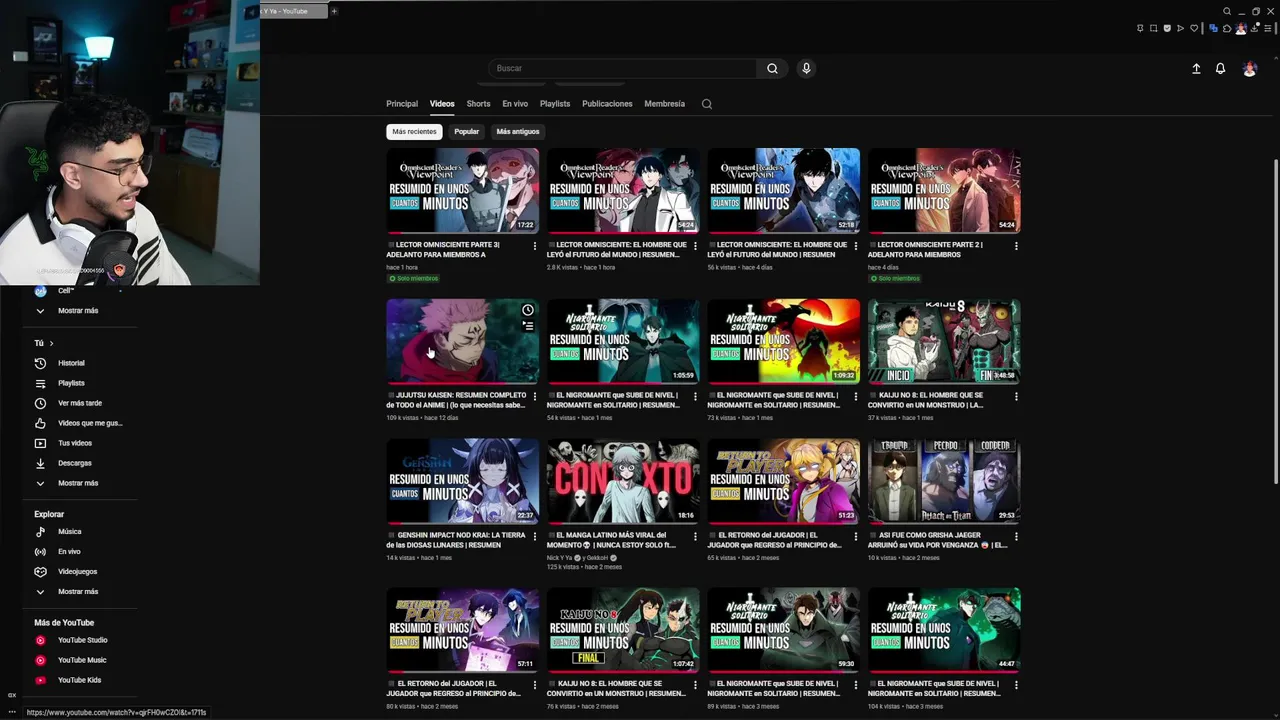Open the CONTEXTO 18:16 video thumbnail
Screen dimensions: 1280x720
pyautogui.click(x=623, y=481)
